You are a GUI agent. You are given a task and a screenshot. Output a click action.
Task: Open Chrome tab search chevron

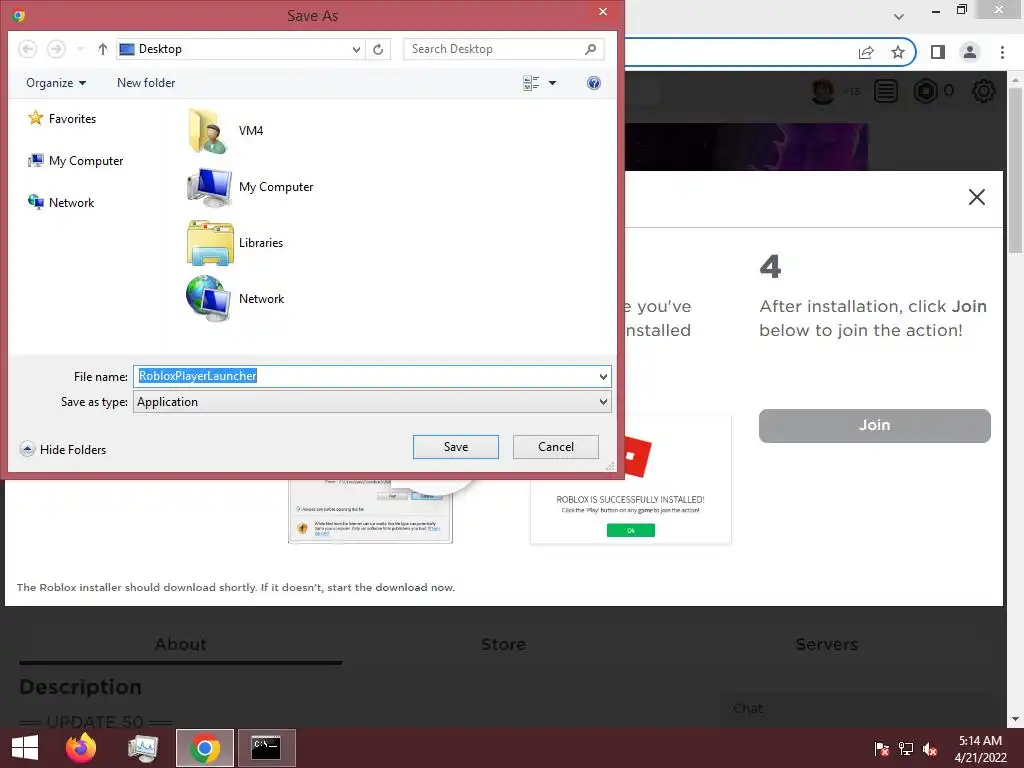(x=899, y=16)
